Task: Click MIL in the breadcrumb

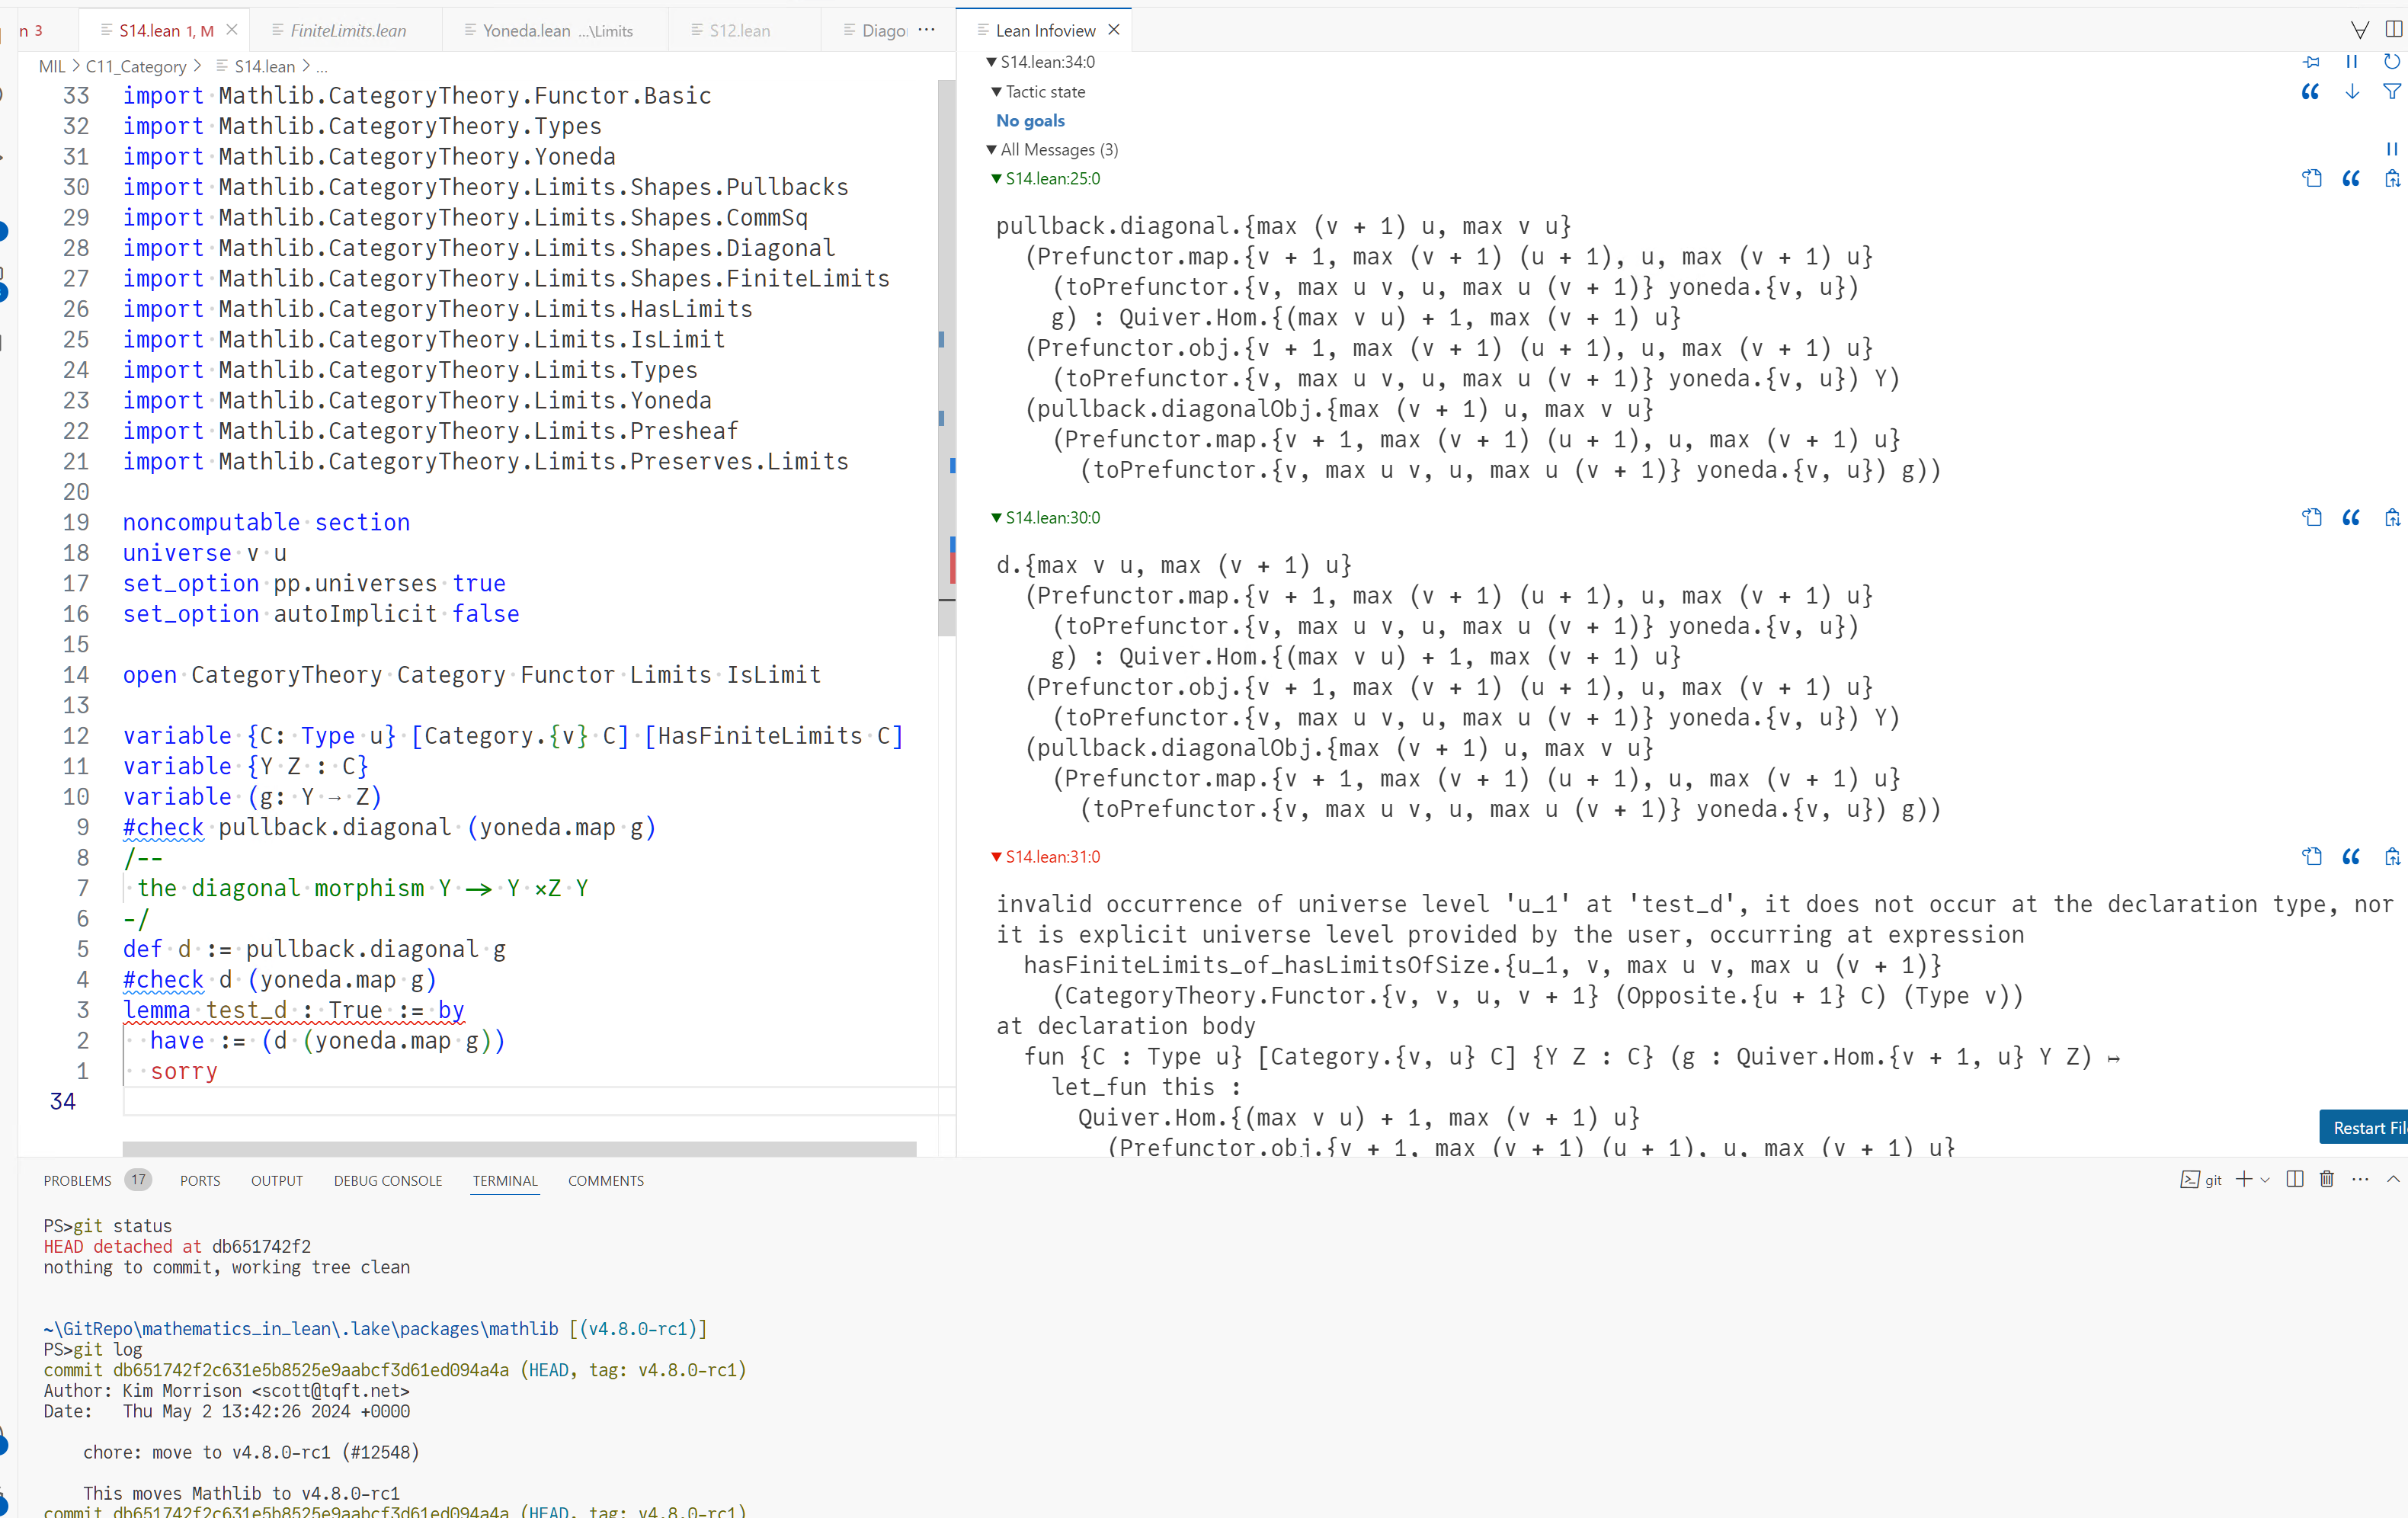Action: point(52,66)
